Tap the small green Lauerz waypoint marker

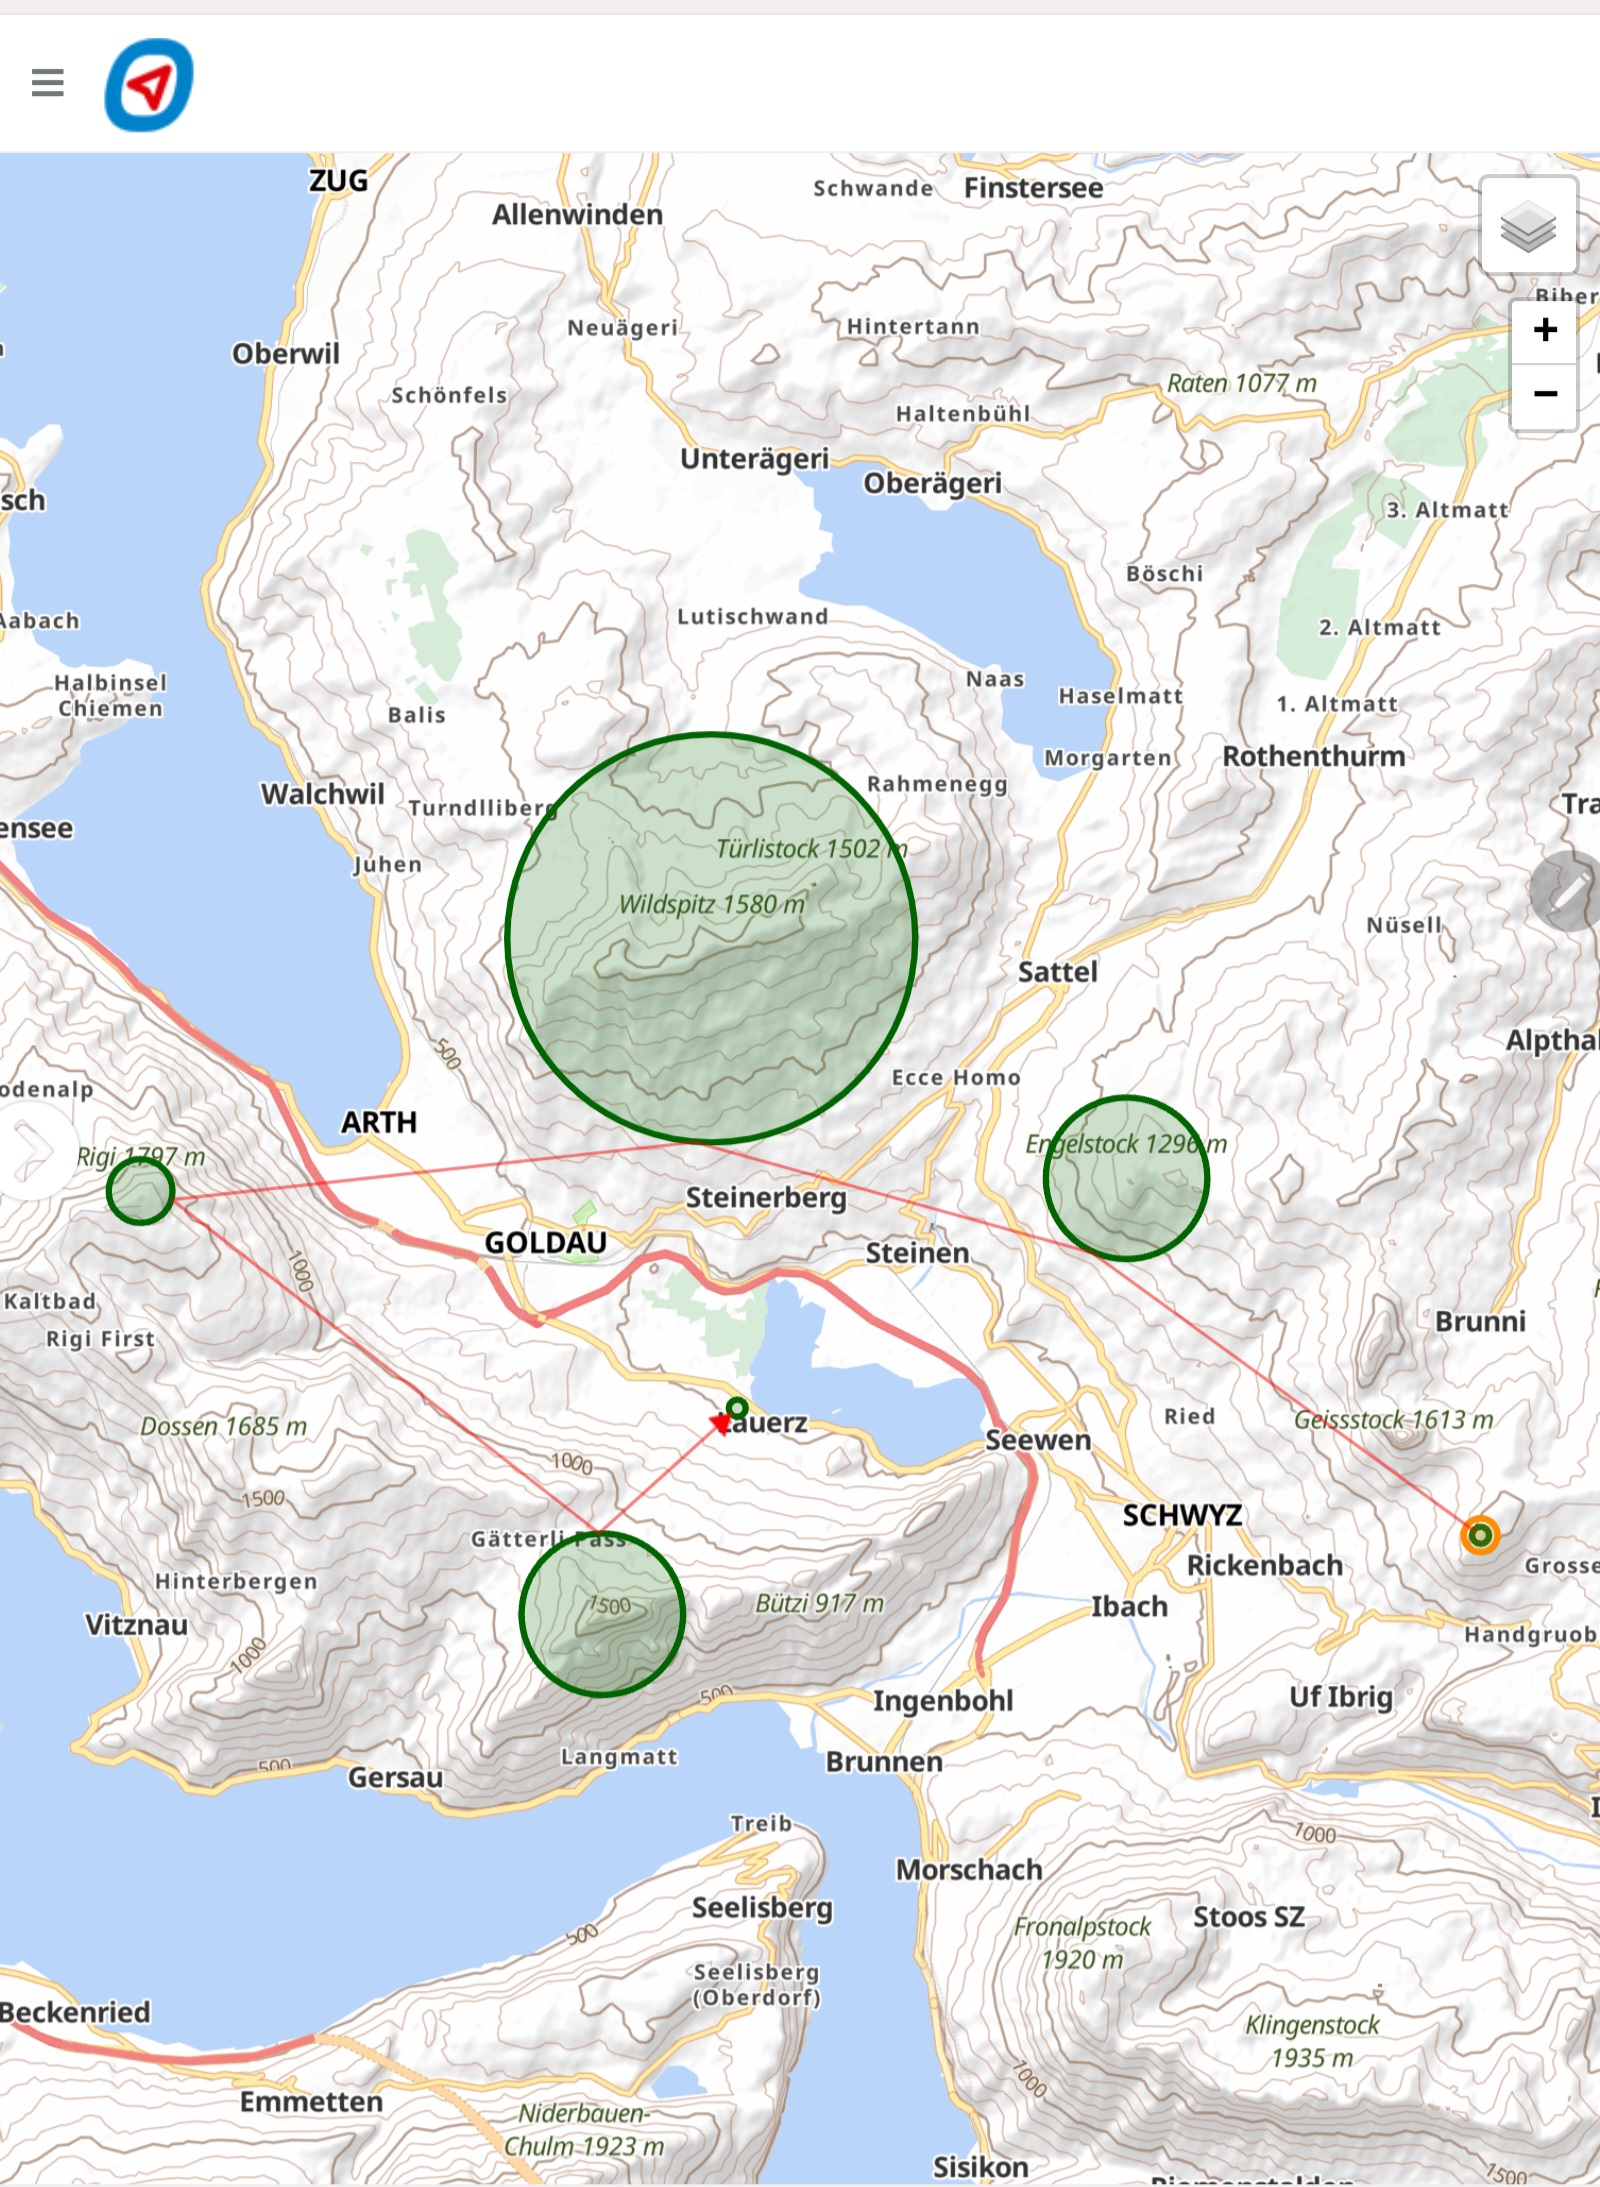tap(737, 1407)
